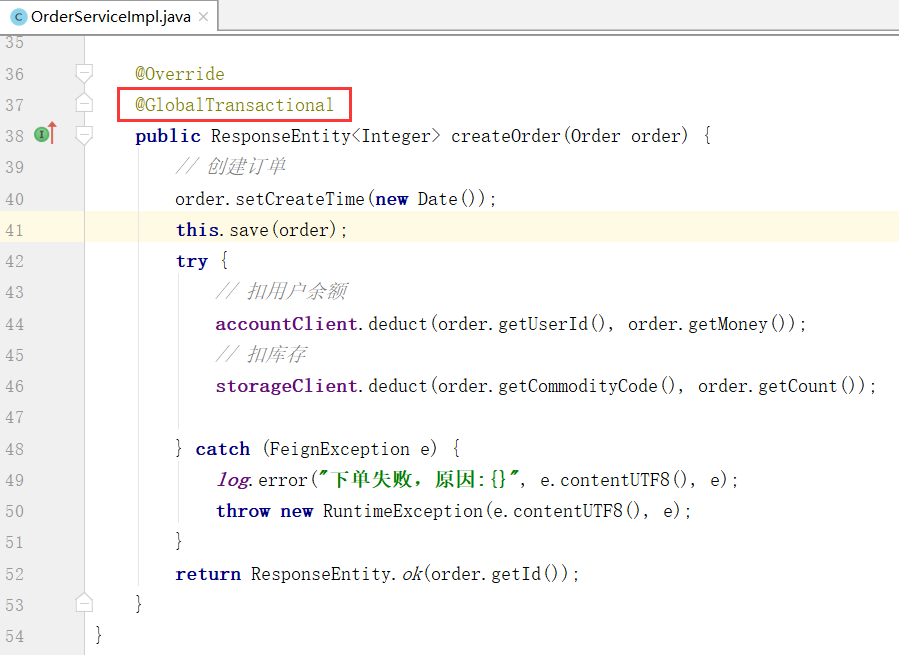899x655 pixels.
Task: Click the try keyword on line 42
Action: click(x=191, y=262)
